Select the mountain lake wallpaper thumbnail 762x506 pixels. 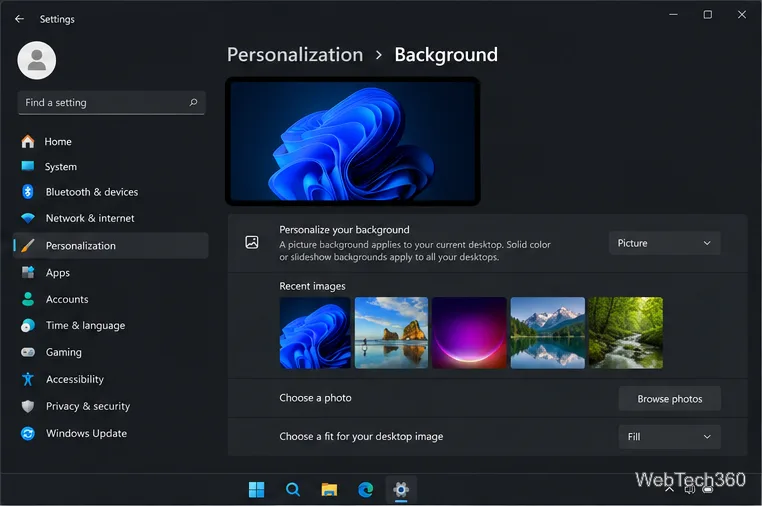click(x=548, y=332)
